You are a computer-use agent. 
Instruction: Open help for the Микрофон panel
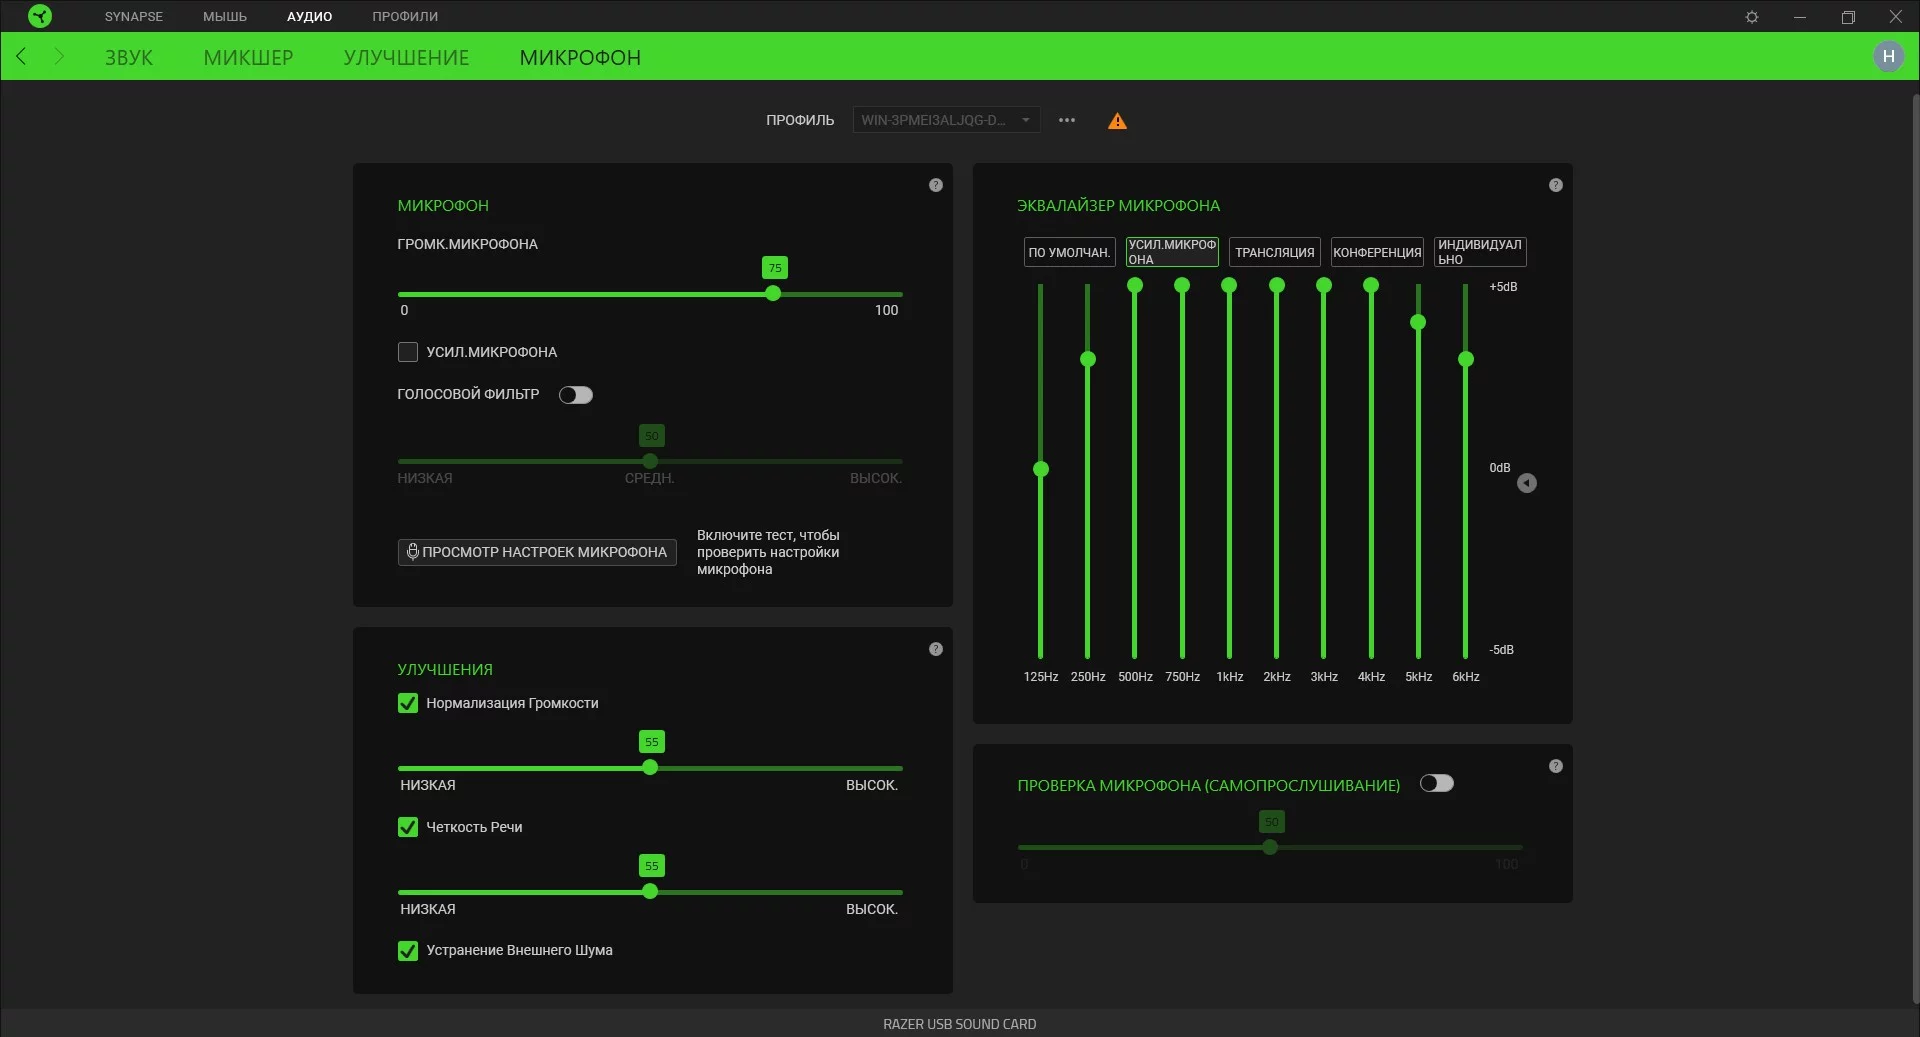[x=935, y=185]
